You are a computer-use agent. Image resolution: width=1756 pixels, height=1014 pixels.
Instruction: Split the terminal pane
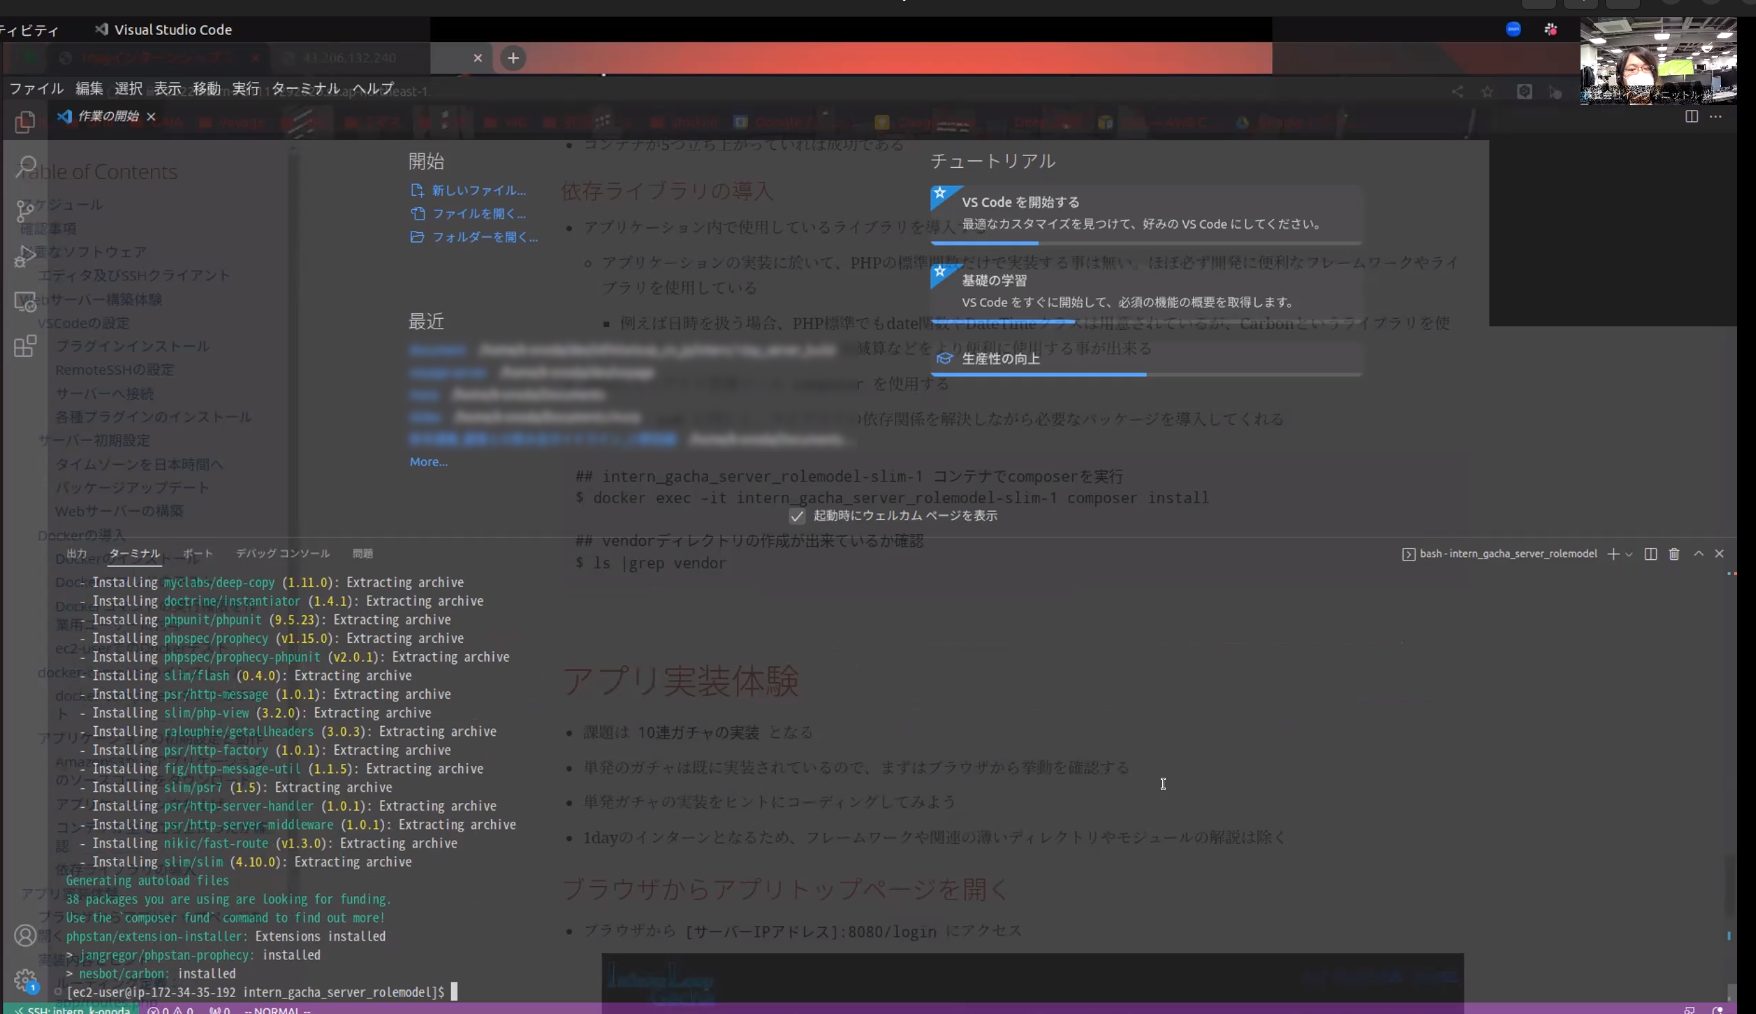[1650, 554]
